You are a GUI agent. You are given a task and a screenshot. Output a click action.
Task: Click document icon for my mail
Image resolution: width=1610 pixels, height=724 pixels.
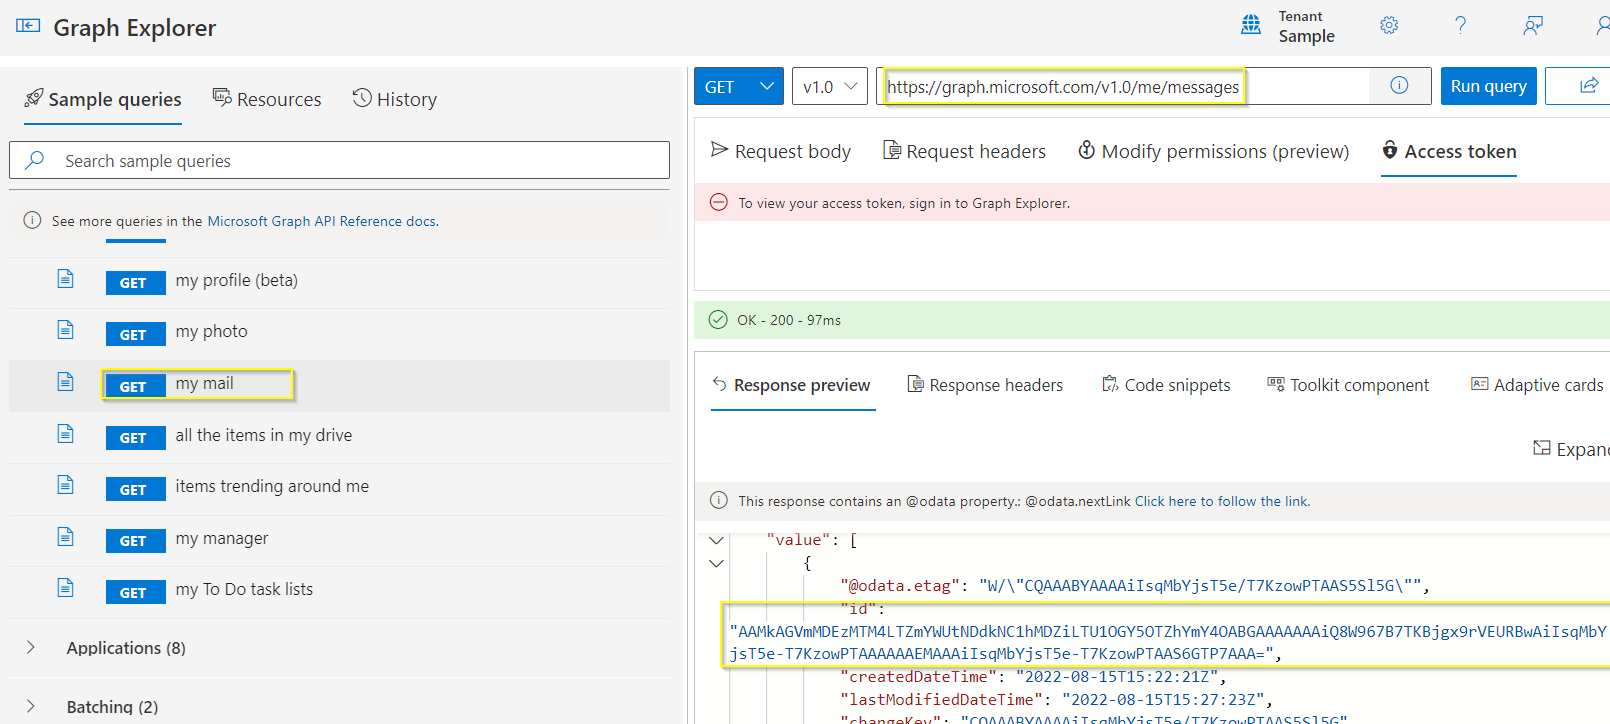coord(65,382)
